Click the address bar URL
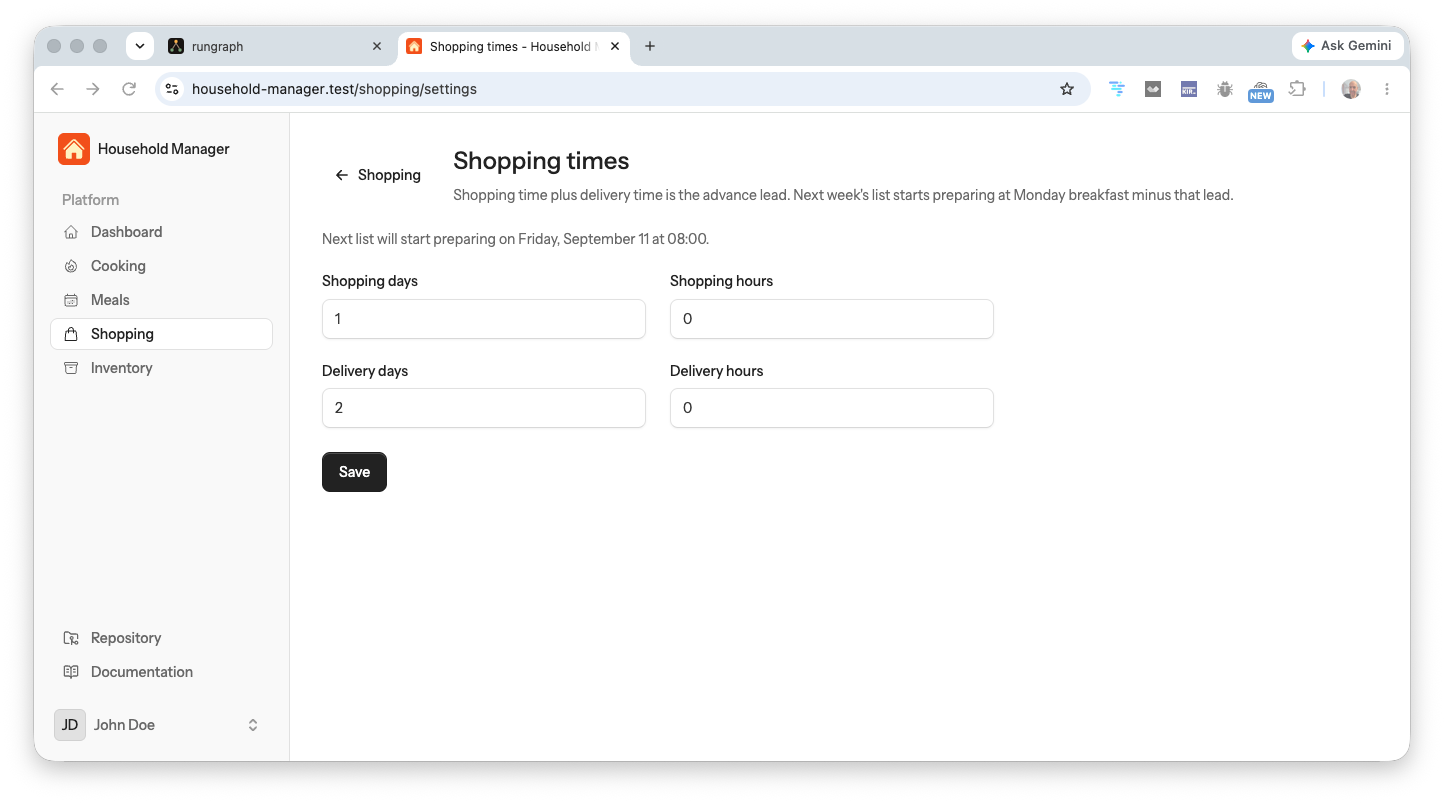 (x=334, y=89)
